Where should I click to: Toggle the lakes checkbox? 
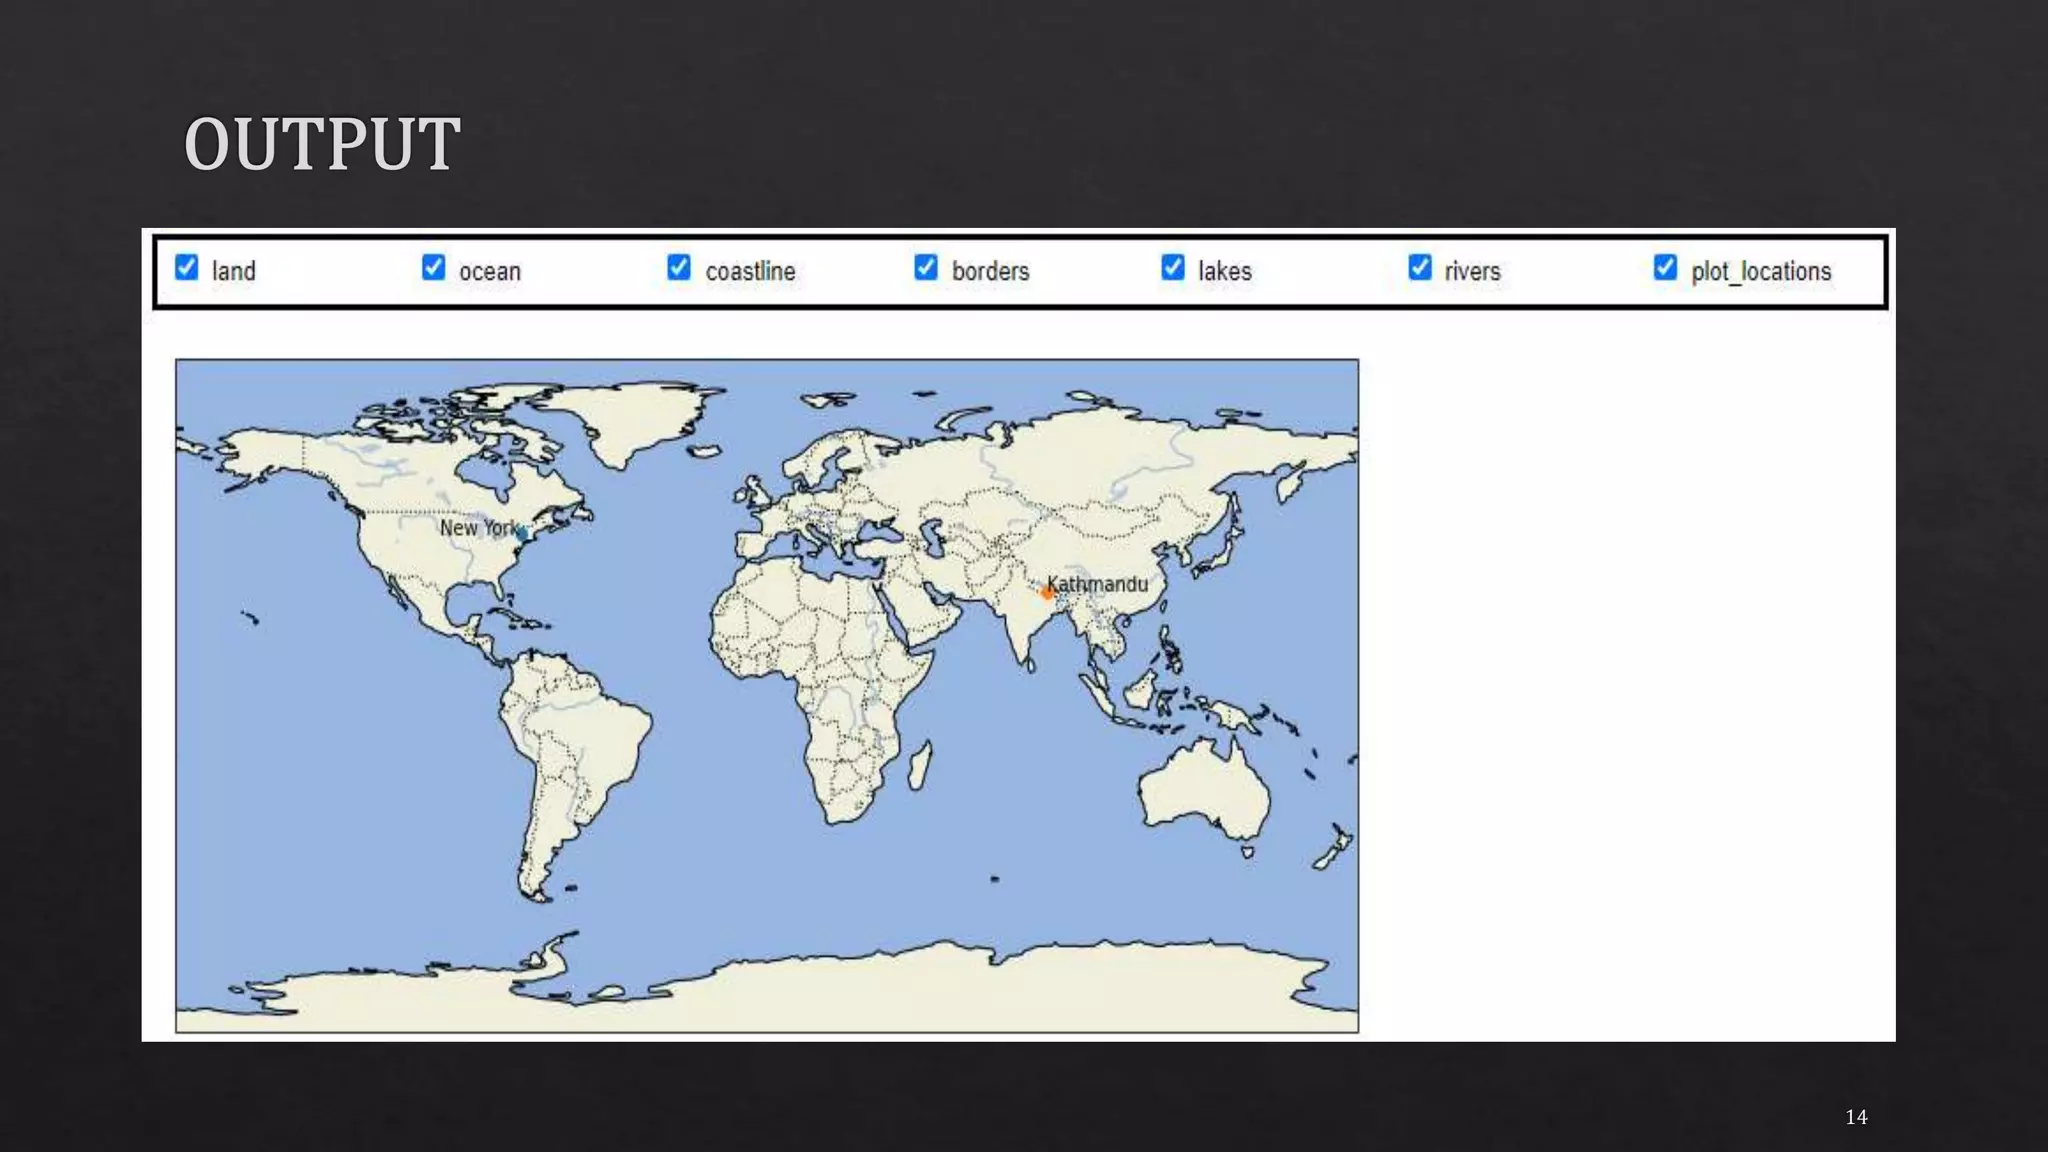click(x=1173, y=268)
